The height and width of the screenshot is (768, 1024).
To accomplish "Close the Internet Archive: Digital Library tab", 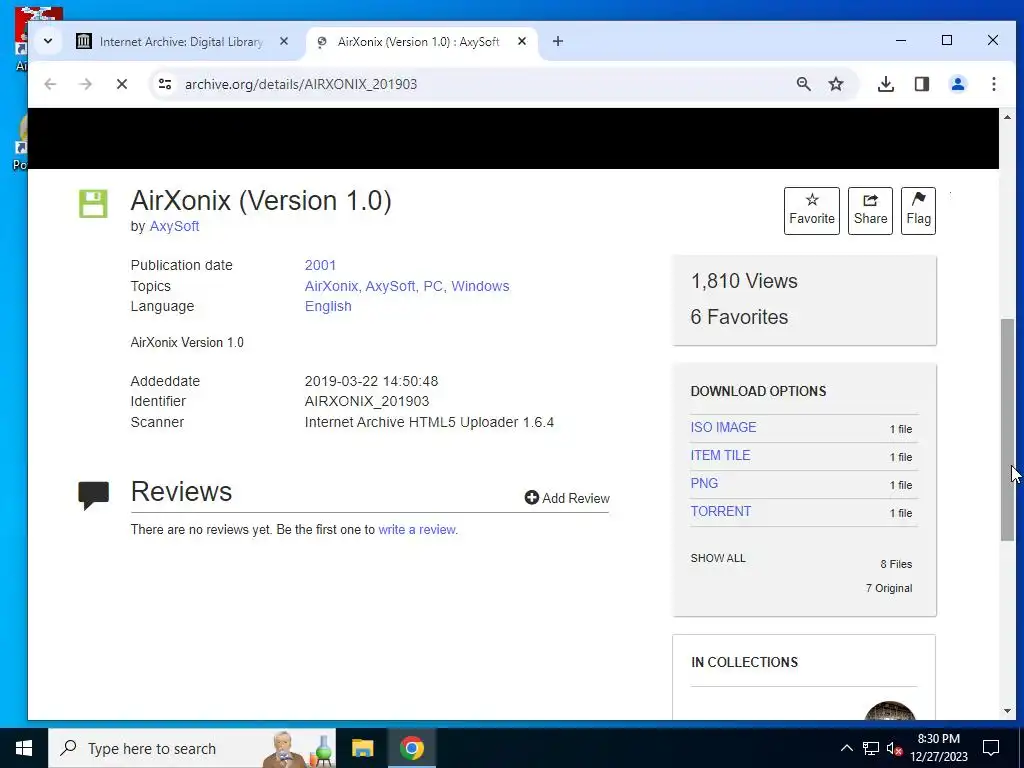I will (x=284, y=41).
